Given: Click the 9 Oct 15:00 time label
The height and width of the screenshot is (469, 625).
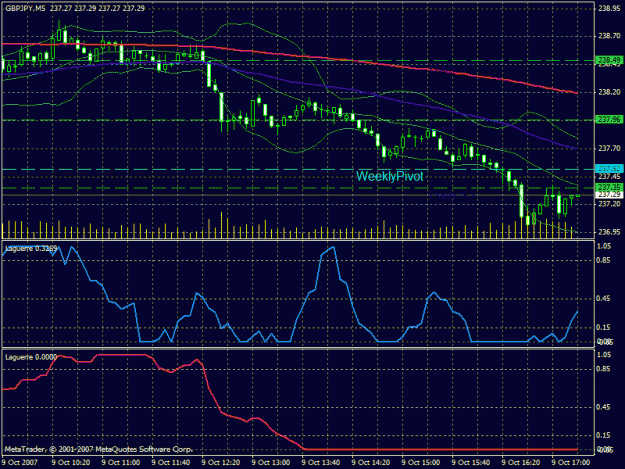Looking at the screenshot, I should tap(421, 462).
